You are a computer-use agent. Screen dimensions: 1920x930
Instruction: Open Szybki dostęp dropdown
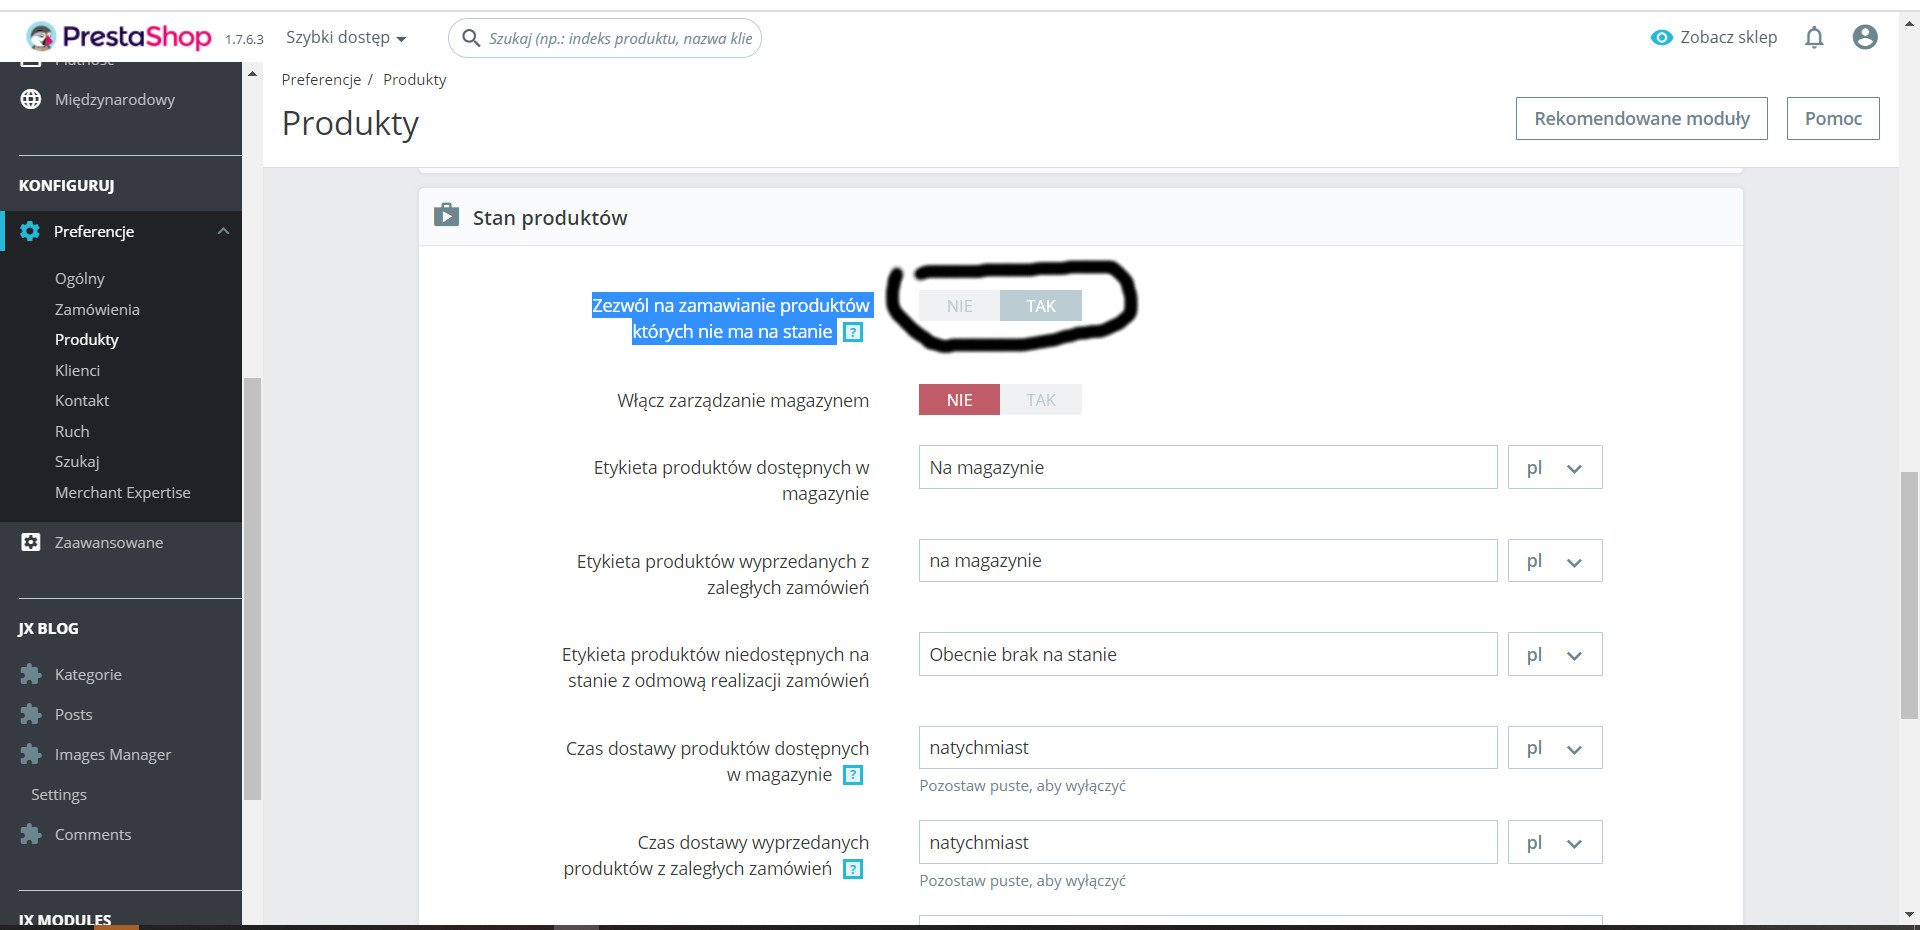point(346,38)
